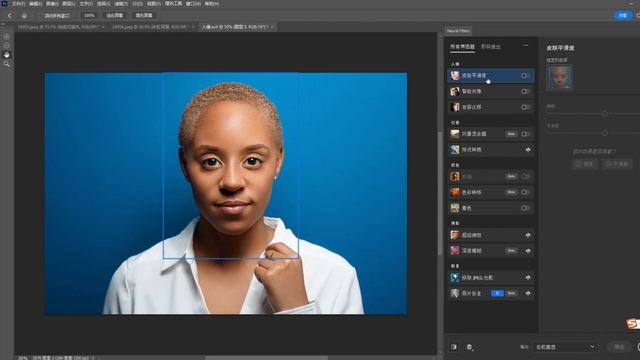This screenshot has height=360, width=640.
Task: Click the 100% zoom button
Action: [89, 16]
